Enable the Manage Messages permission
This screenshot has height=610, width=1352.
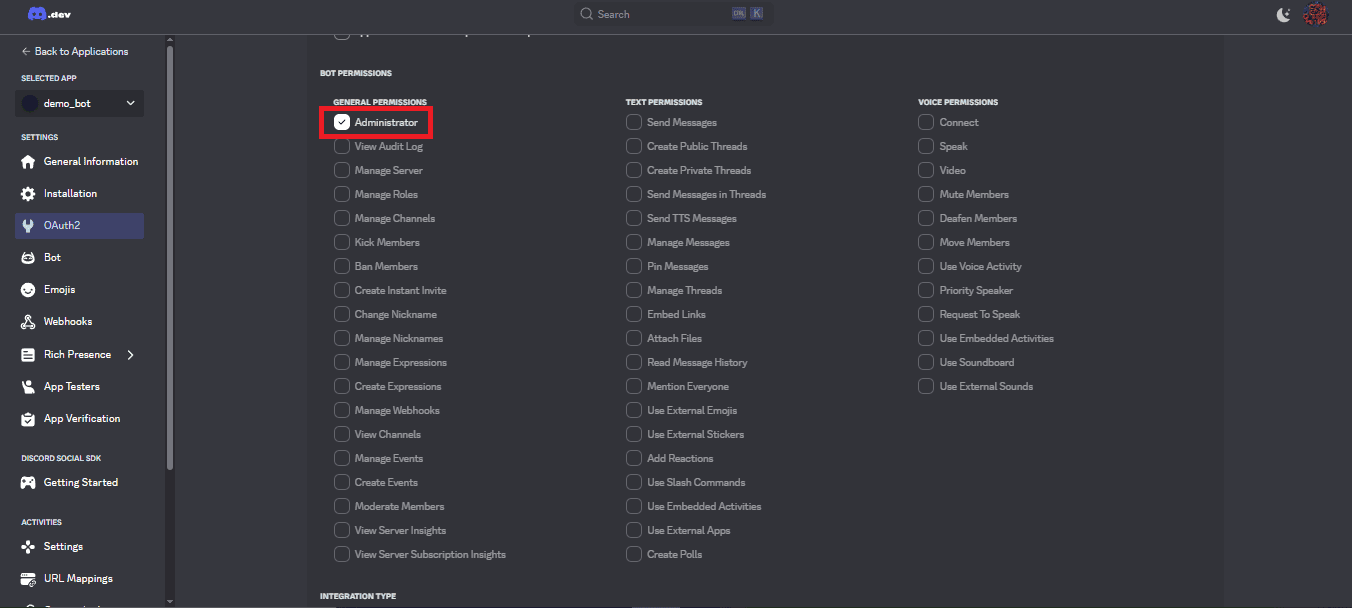point(634,242)
